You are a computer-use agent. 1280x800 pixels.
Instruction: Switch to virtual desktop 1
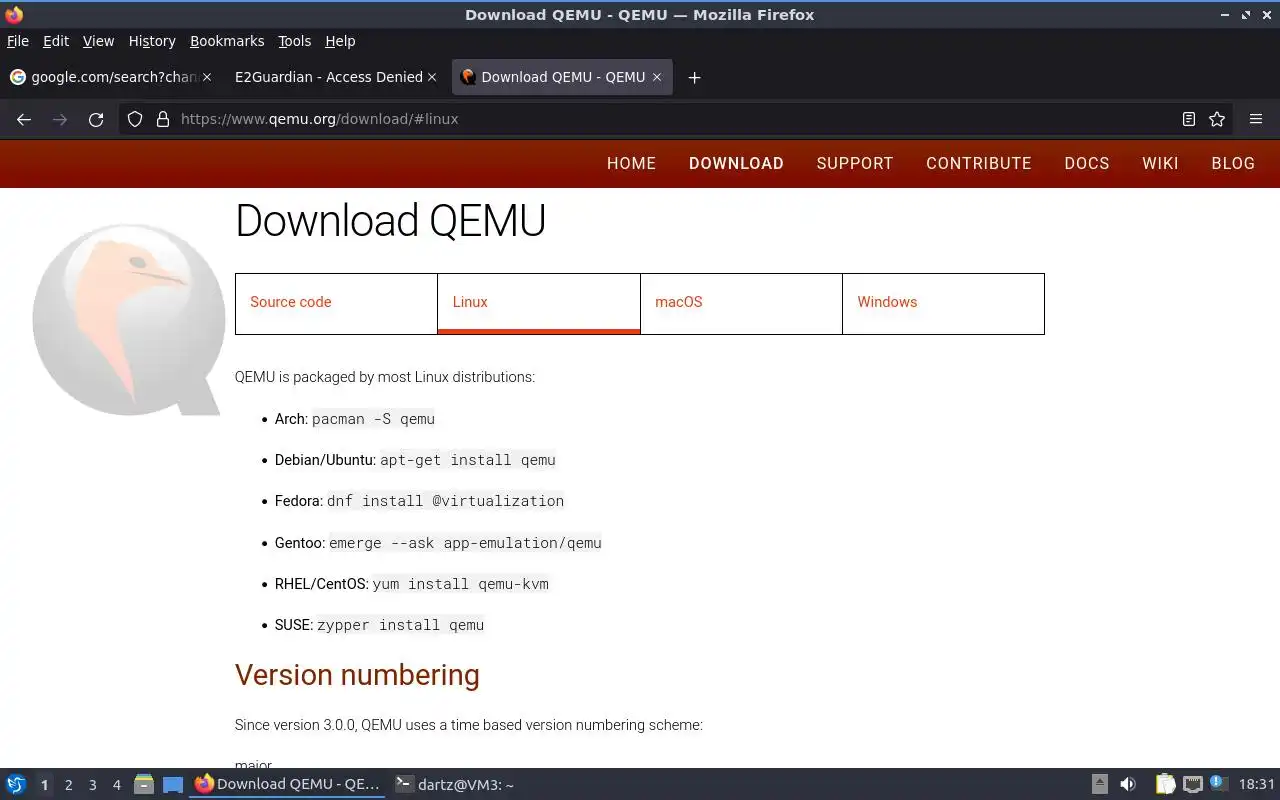tap(44, 785)
